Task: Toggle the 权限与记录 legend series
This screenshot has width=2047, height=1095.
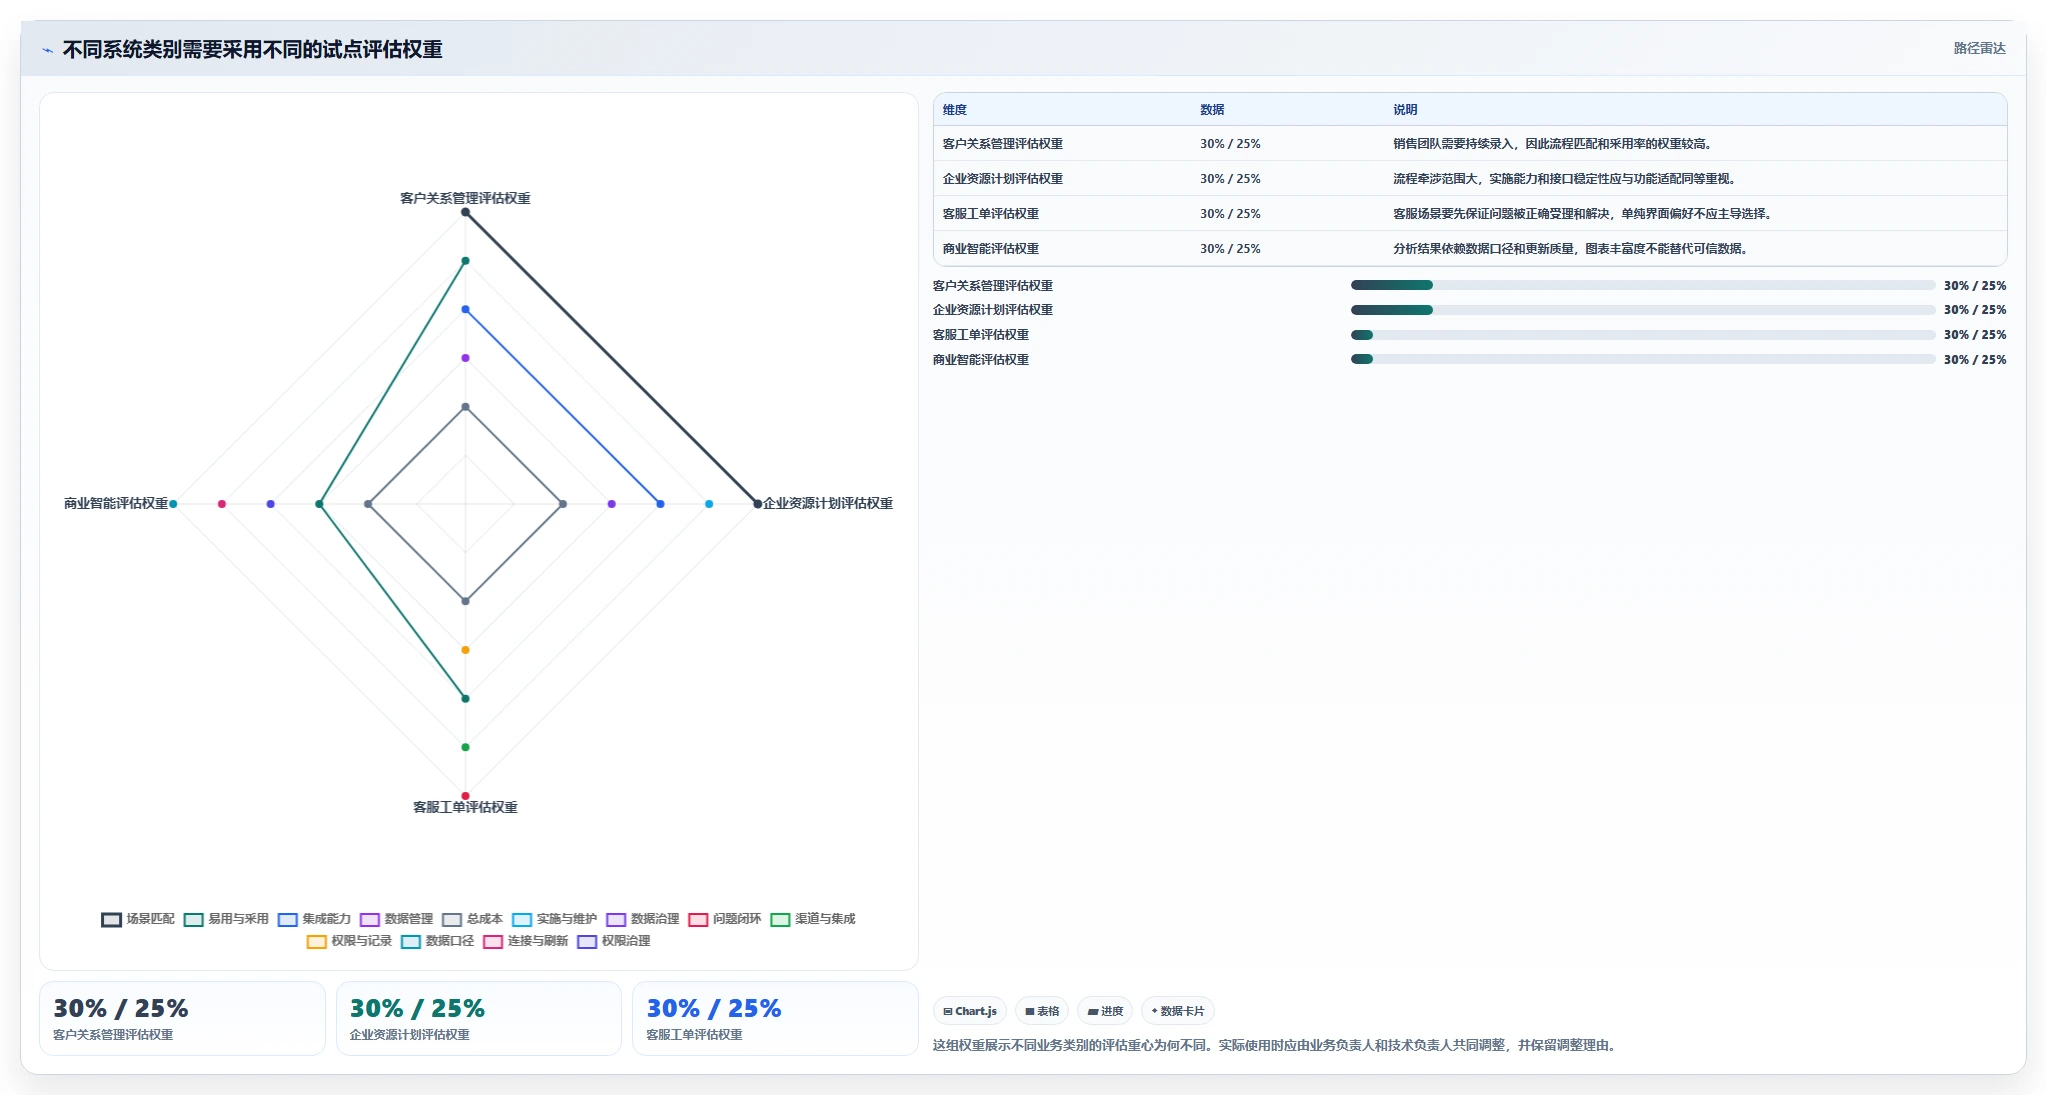Action: pyautogui.click(x=349, y=941)
